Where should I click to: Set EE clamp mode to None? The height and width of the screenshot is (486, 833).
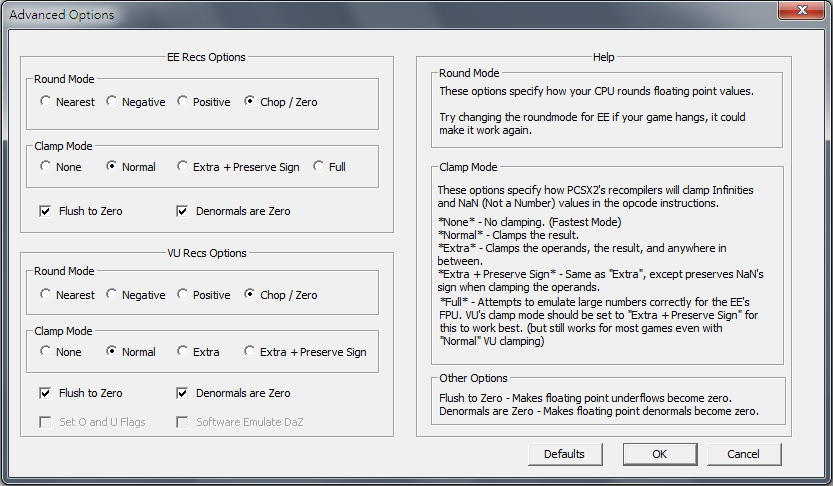46,167
